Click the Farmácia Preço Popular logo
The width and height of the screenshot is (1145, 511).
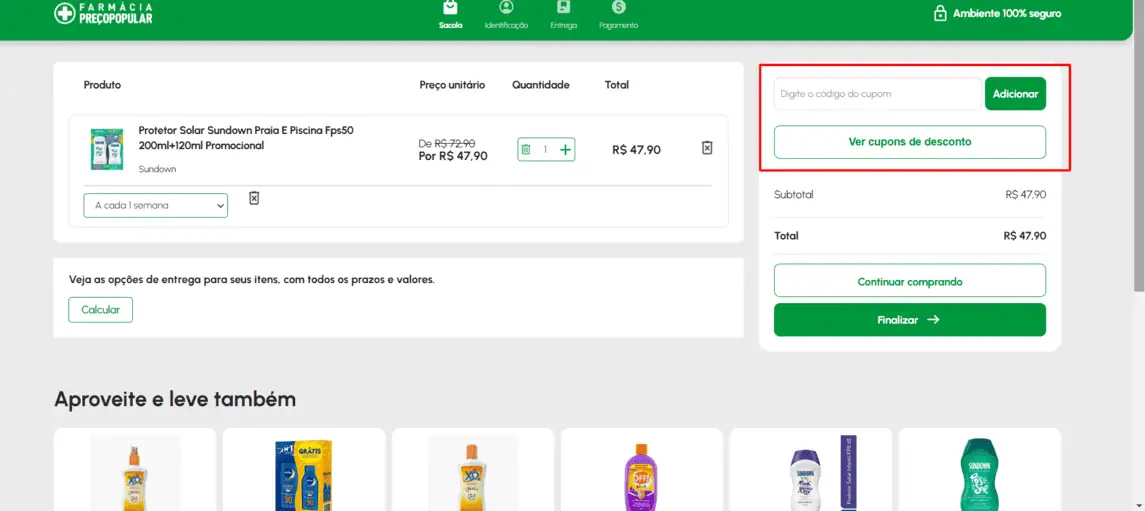[103, 13]
